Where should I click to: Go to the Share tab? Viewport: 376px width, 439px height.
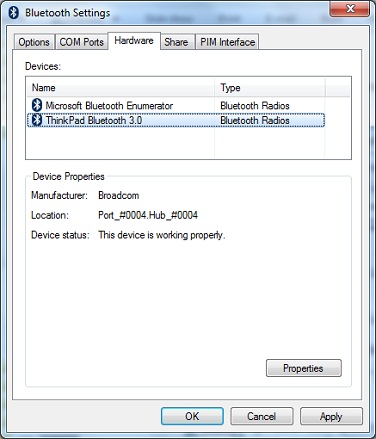tap(176, 42)
